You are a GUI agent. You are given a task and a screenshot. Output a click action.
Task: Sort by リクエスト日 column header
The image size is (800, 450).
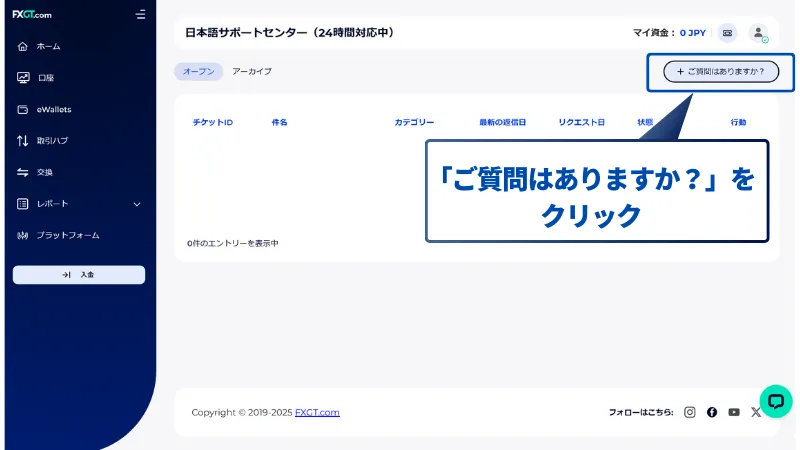tap(581, 122)
